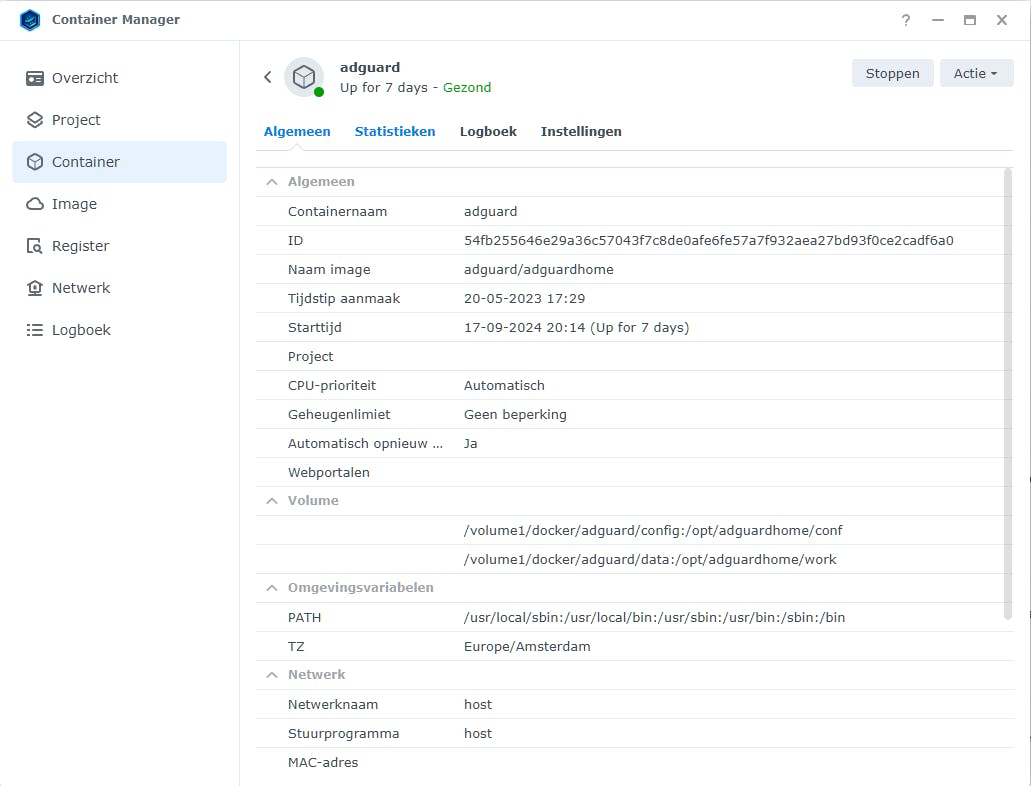Viewport: 1031px width, 786px height.
Task: Collapse the Algemeen section
Action: pyautogui.click(x=271, y=182)
